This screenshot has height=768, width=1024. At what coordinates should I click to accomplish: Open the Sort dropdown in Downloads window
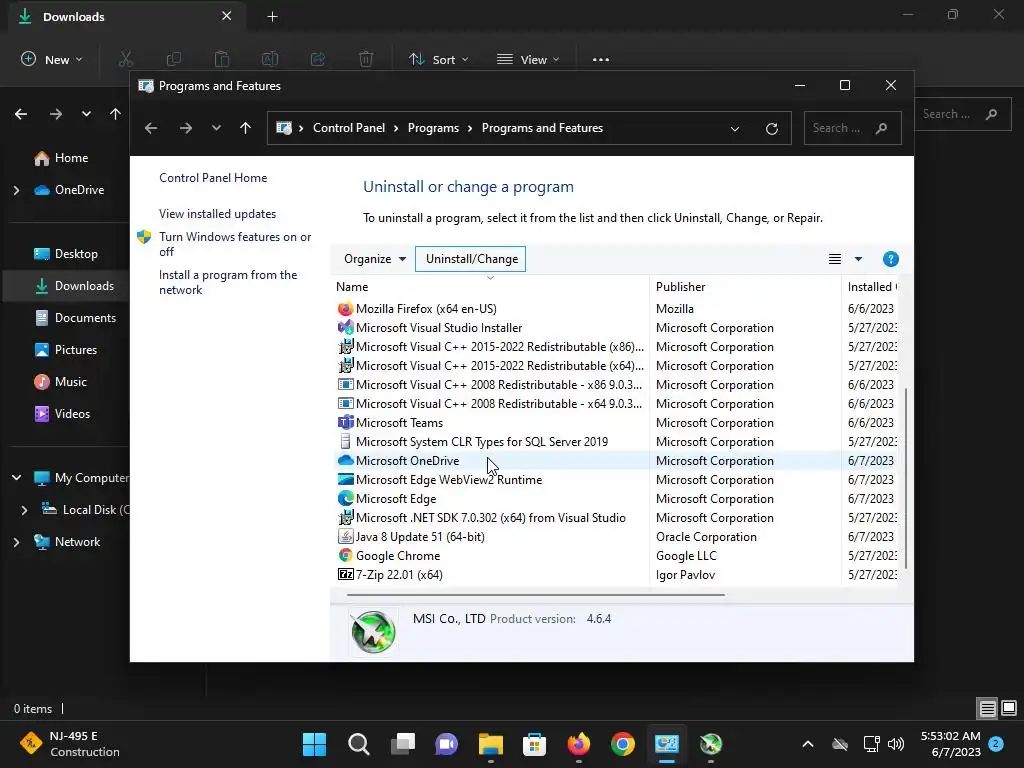pyautogui.click(x=439, y=59)
